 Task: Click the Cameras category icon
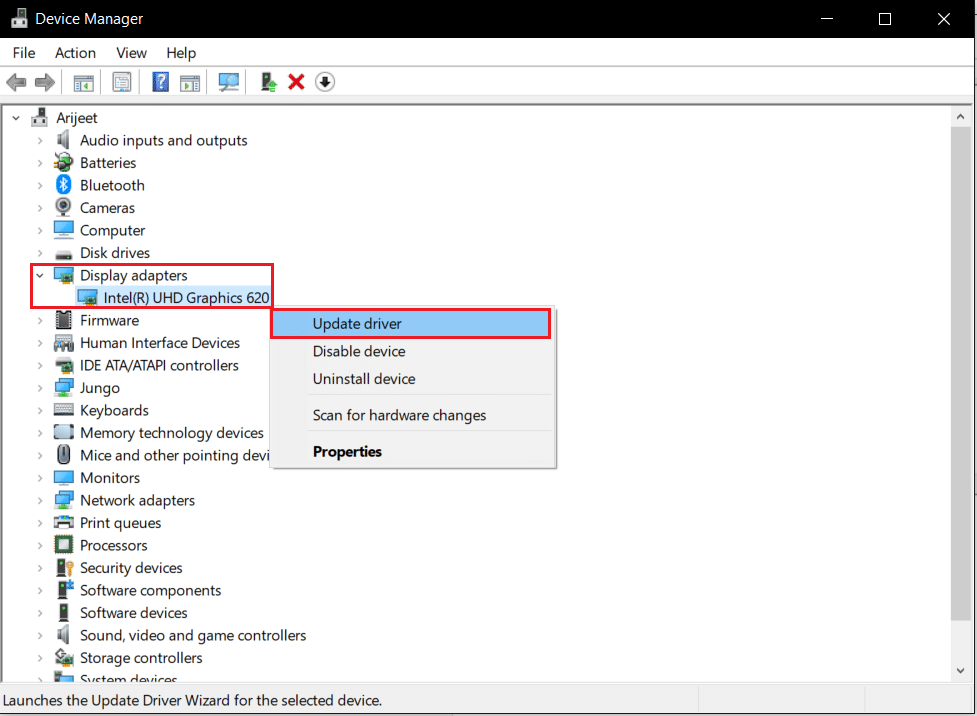(64, 208)
